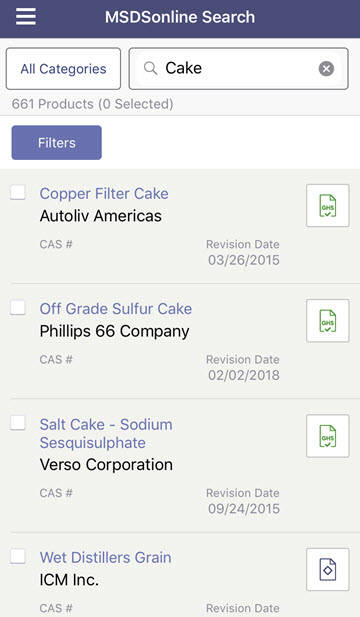
Task: Open the Filters panel
Action: tap(57, 142)
